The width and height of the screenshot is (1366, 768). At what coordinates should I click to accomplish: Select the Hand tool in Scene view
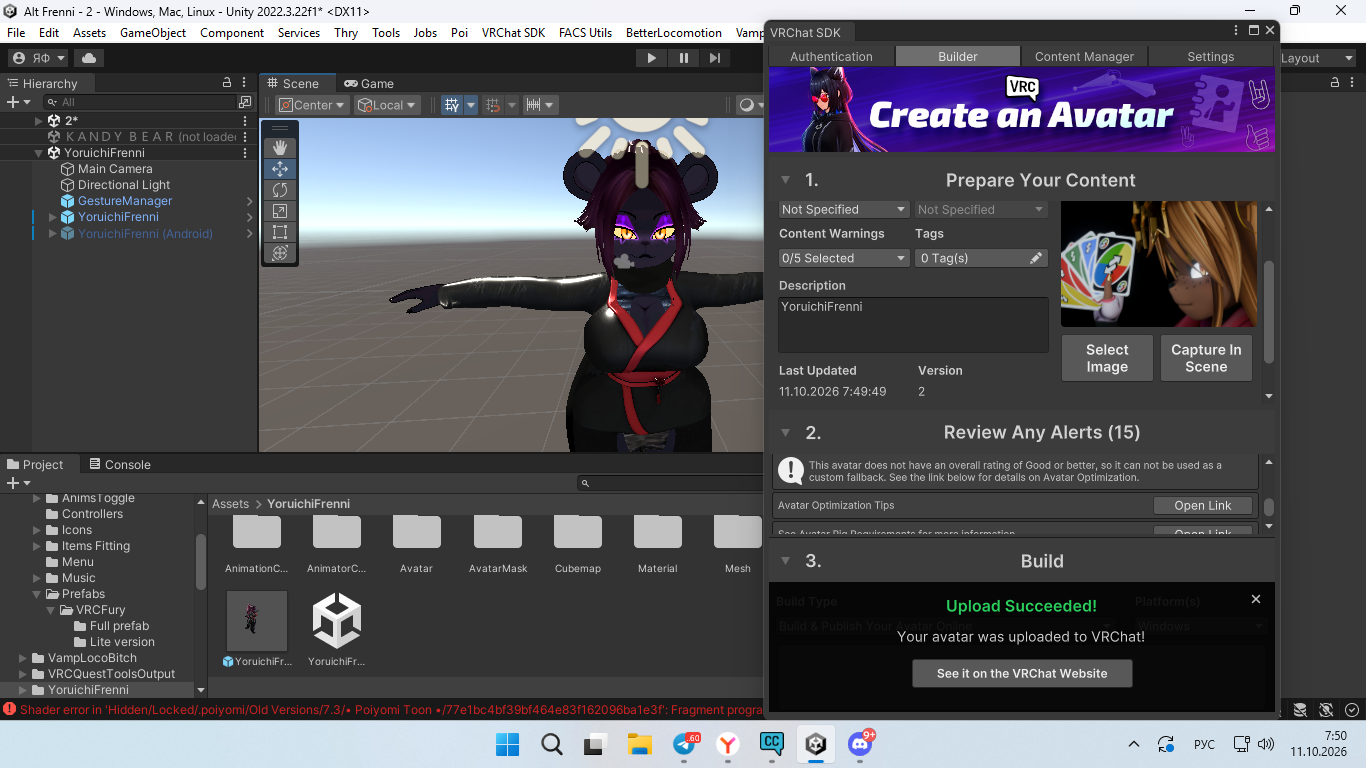pyautogui.click(x=280, y=148)
